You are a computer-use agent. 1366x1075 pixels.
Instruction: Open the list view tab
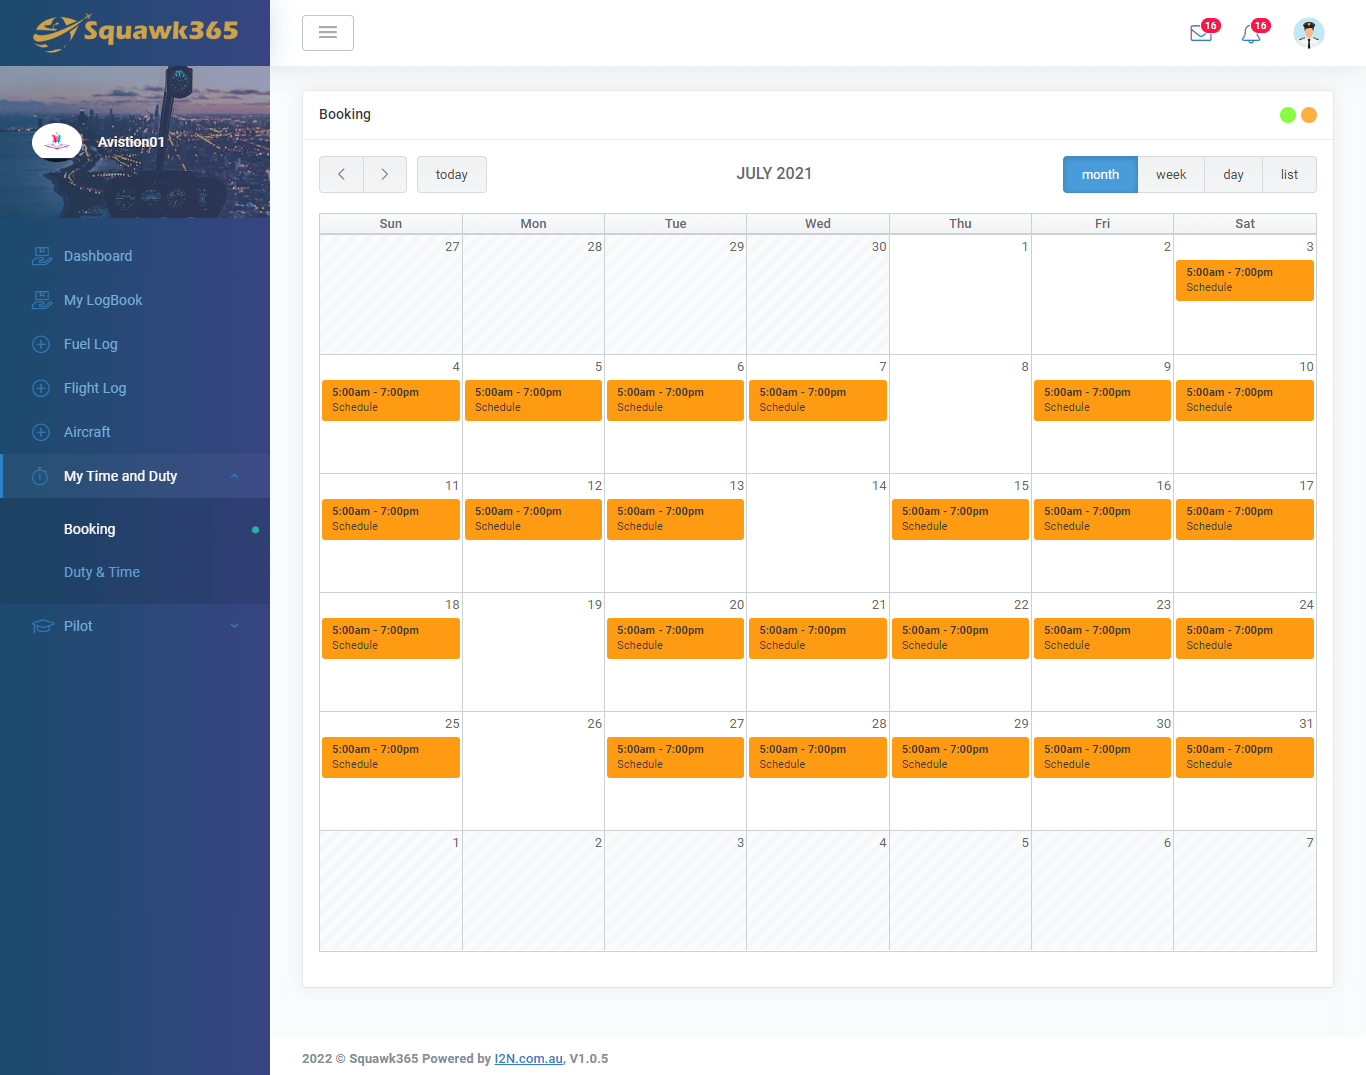pyautogui.click(x=1289, y=174)
